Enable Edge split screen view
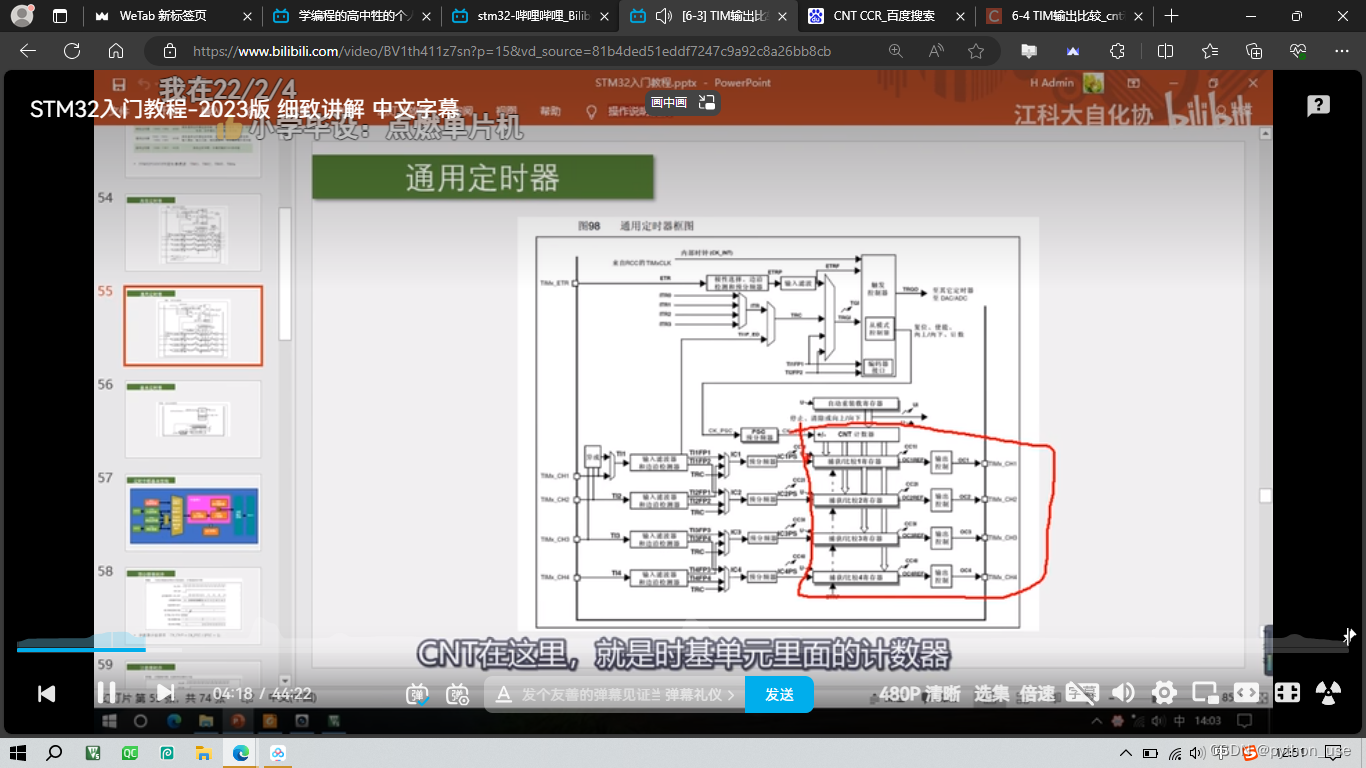The height and width of the screenshot is (768, 1366). (x=1165, y=51)
